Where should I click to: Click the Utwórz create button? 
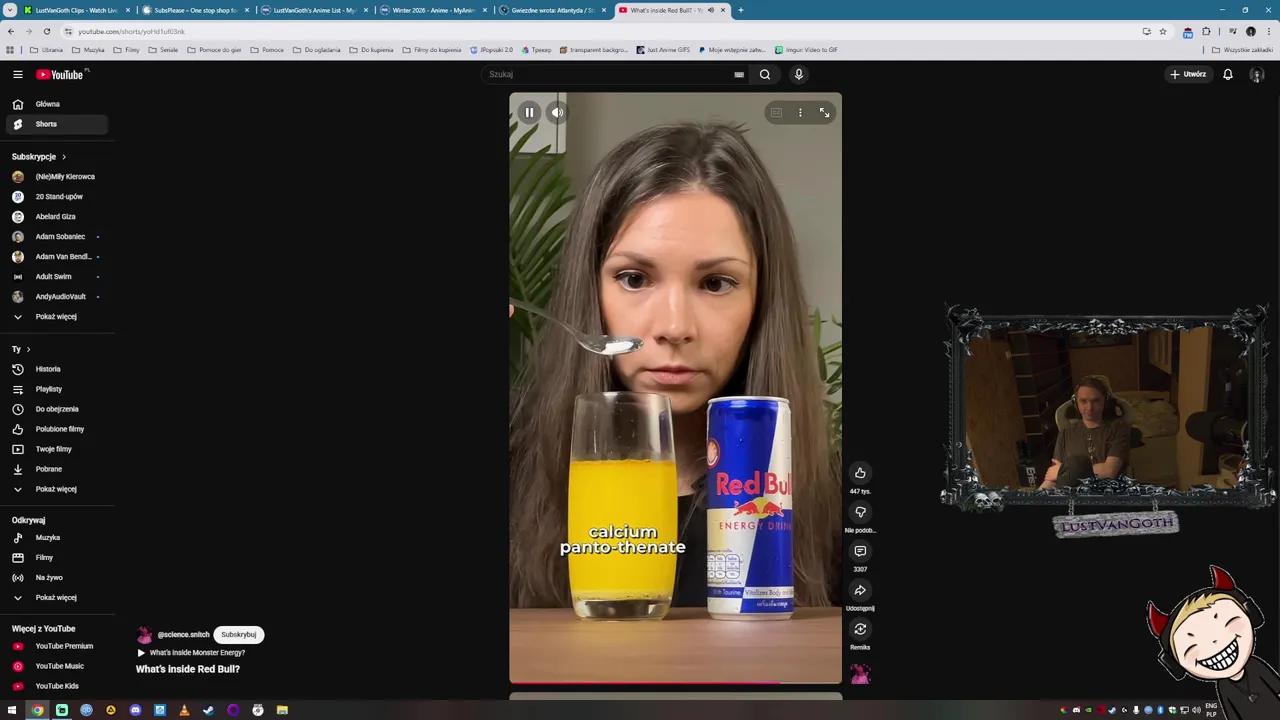point(1188,74)
